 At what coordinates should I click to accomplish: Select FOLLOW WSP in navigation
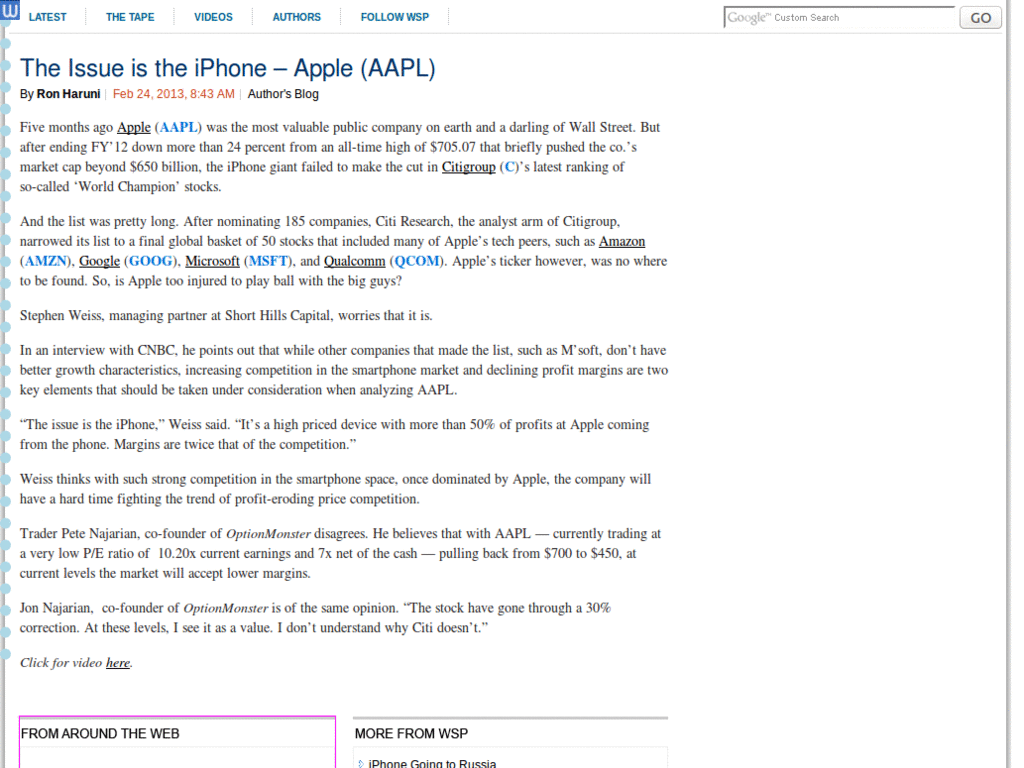[x=394, y=17]
